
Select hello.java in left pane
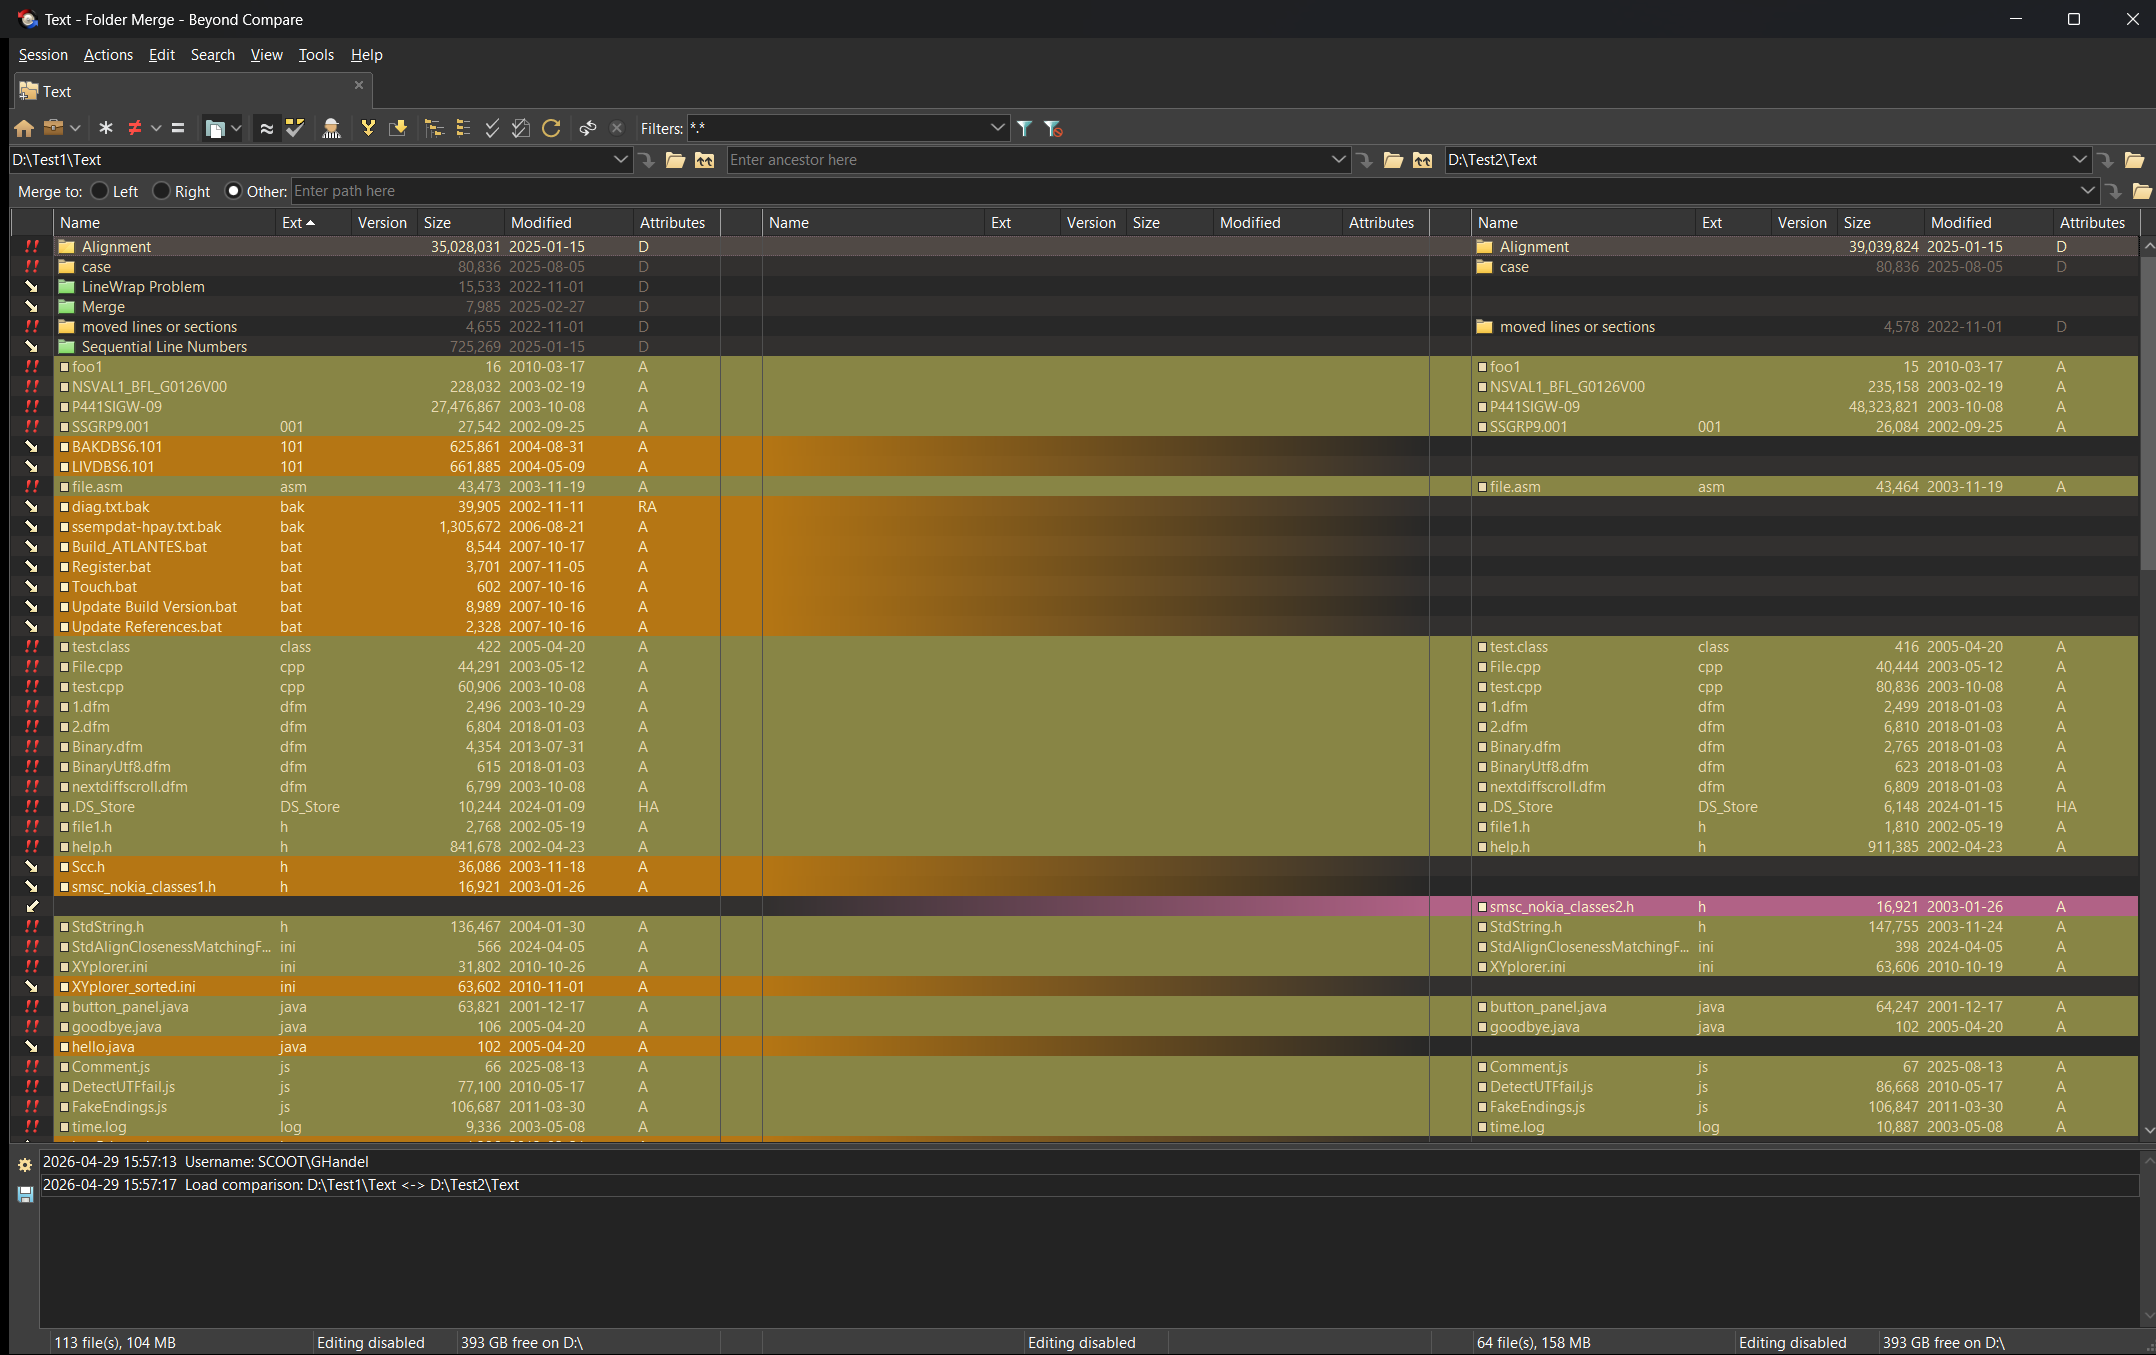pyautogui.click(x=386, y=1047)
